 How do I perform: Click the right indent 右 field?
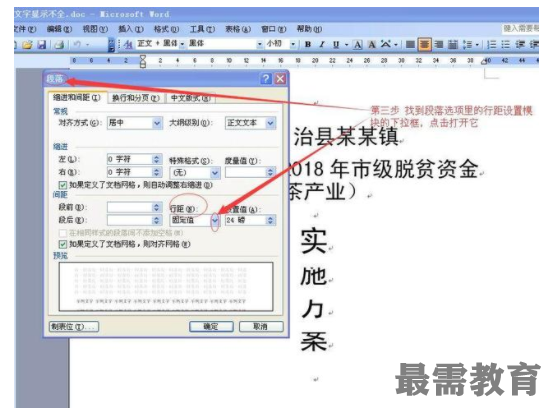click(x=129, y=172)
